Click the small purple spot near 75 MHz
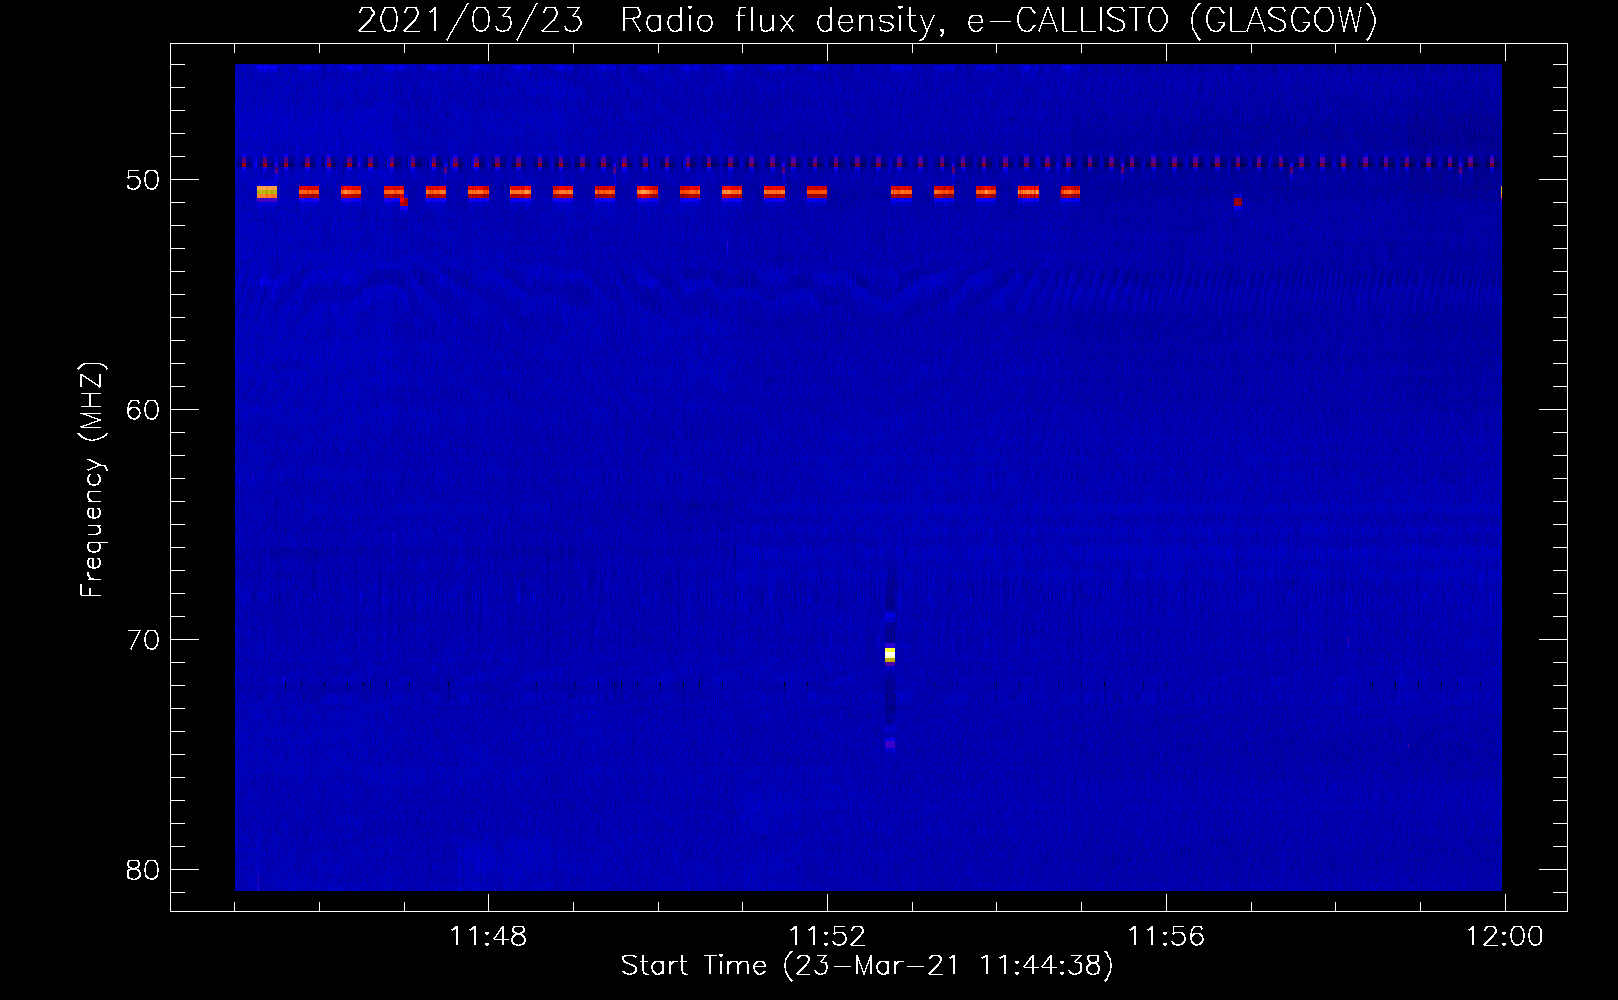This screenshot has width=1618, height=1000. point(890,744)
